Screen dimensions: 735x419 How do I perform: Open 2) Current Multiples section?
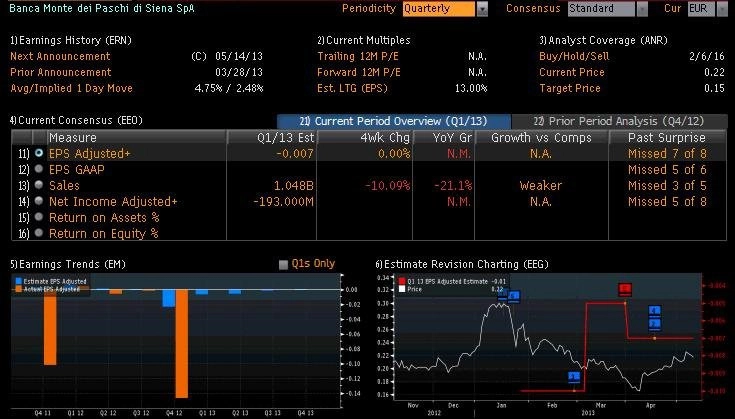(364, 40)
